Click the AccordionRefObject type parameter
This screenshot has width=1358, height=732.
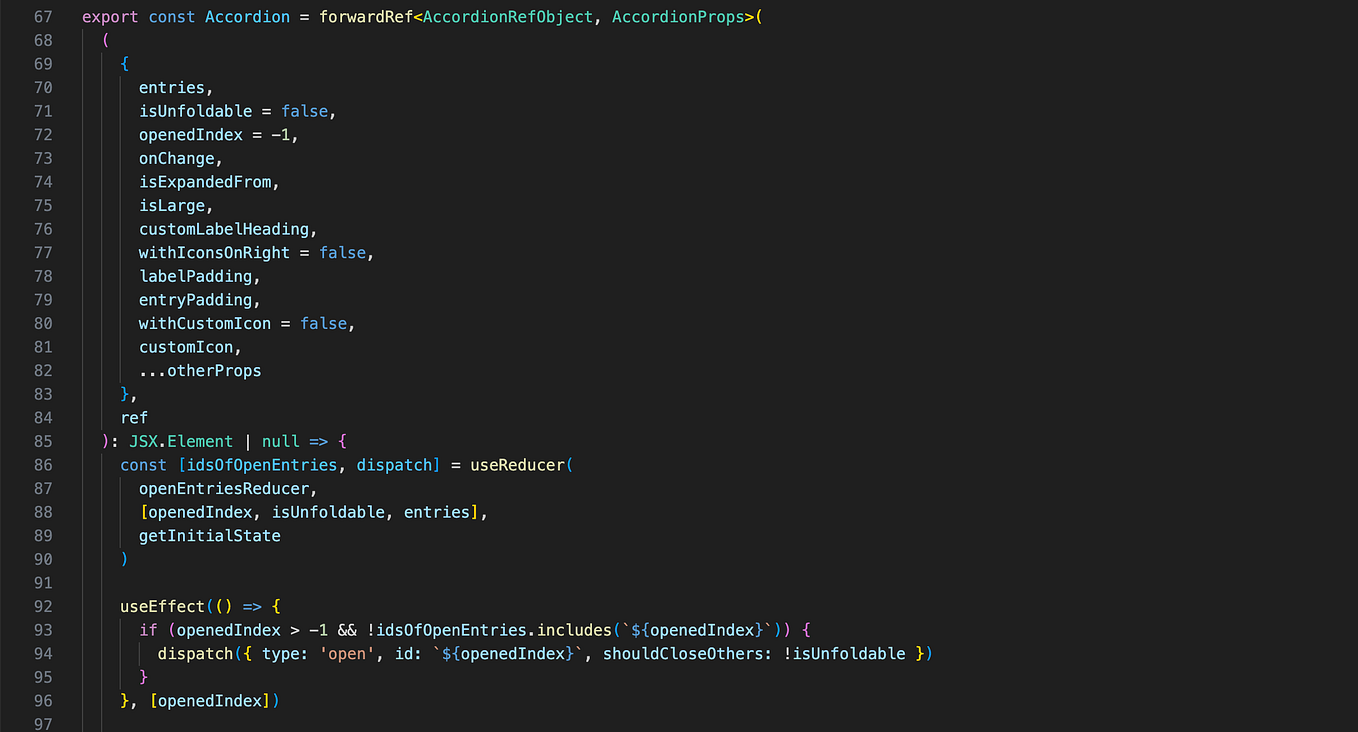pos(507,16)
